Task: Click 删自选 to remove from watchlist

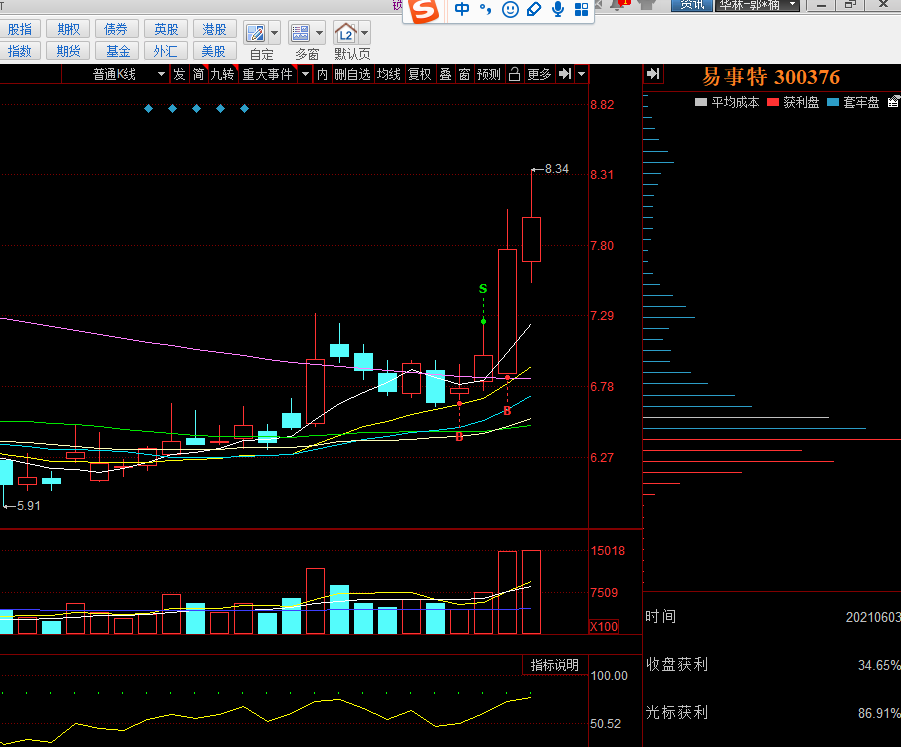Action: click(352, 74)
